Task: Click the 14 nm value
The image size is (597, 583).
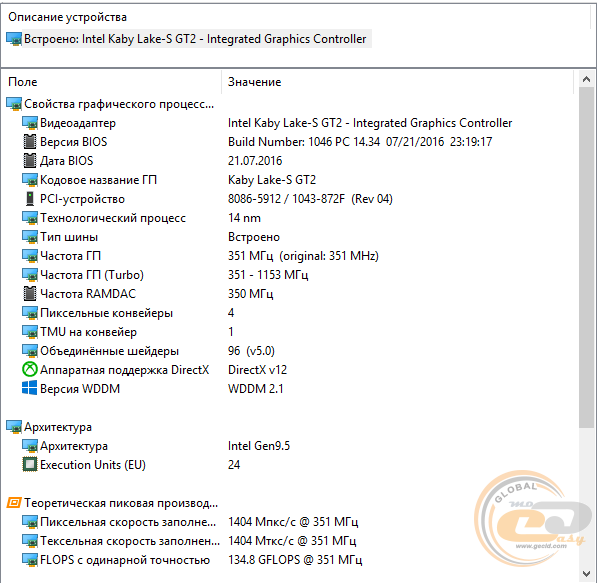Action: (x=244, y=218)
